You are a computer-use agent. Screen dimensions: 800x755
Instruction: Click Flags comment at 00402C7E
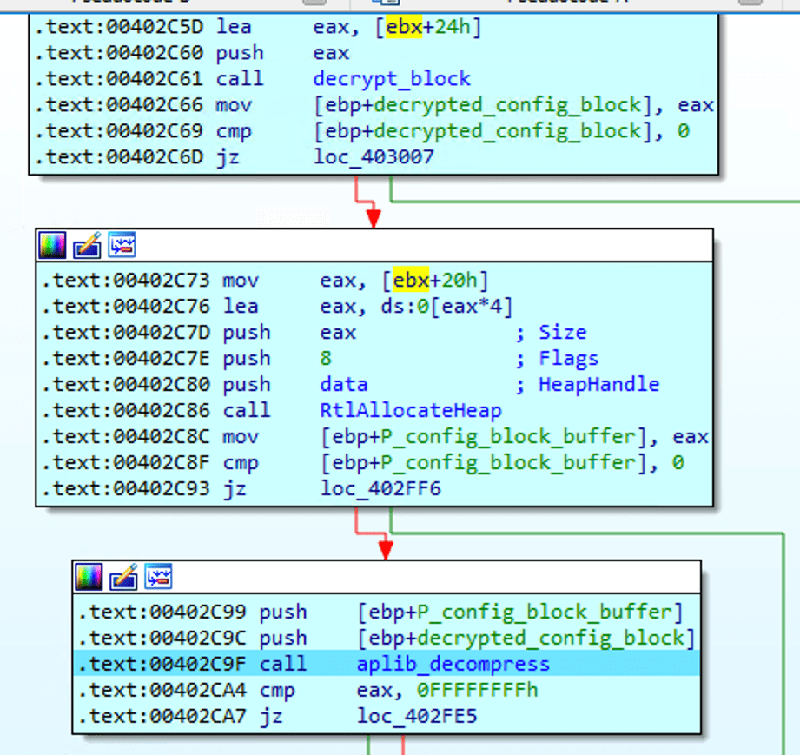click(568, 359)
